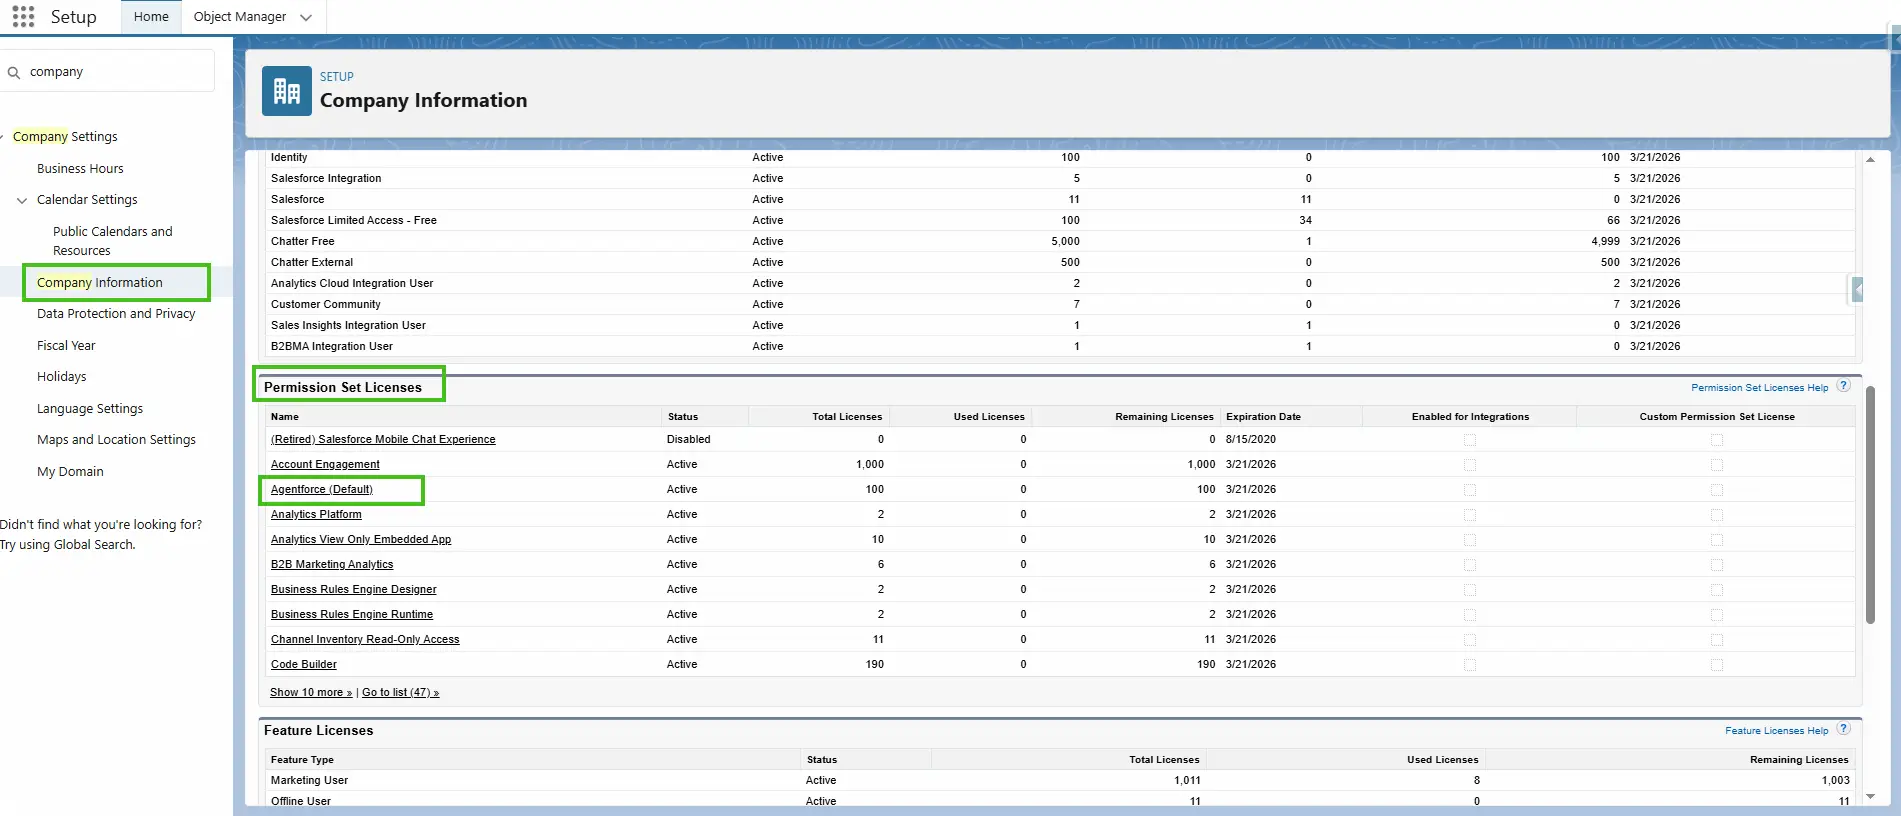
Task: Open the Agentforce (Default) license link
Action: pos(321,490)
